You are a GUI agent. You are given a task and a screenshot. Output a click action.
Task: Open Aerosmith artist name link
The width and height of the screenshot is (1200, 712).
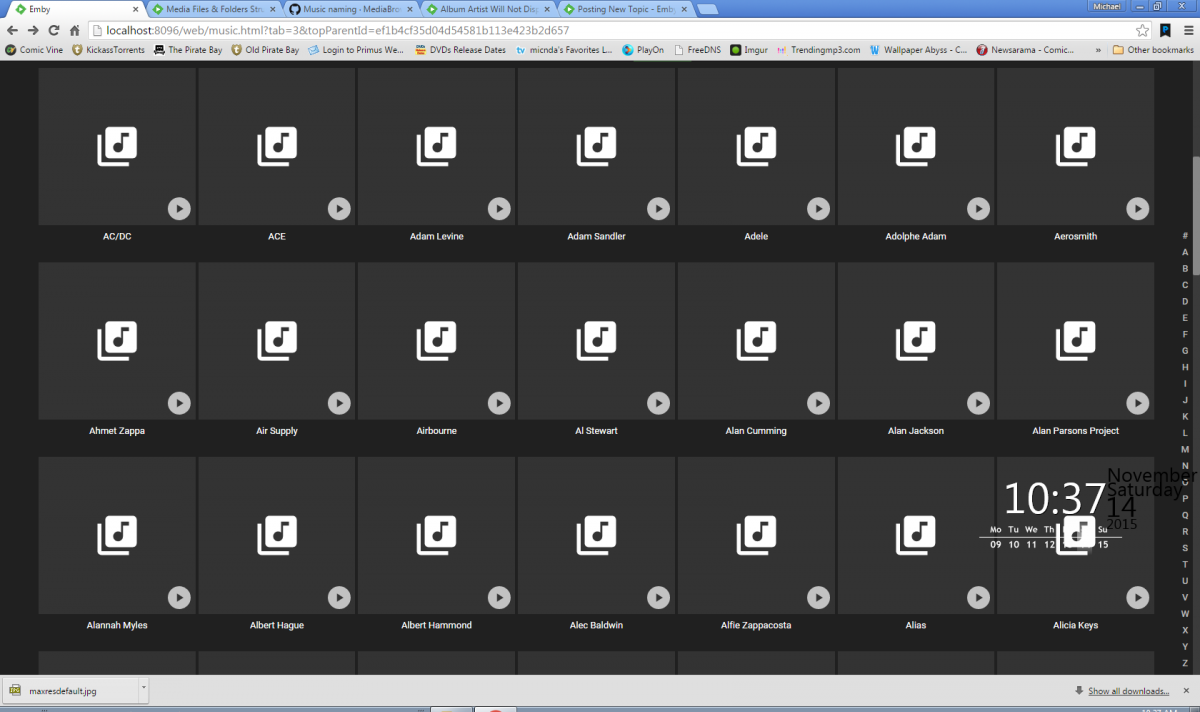(1076, 237)
